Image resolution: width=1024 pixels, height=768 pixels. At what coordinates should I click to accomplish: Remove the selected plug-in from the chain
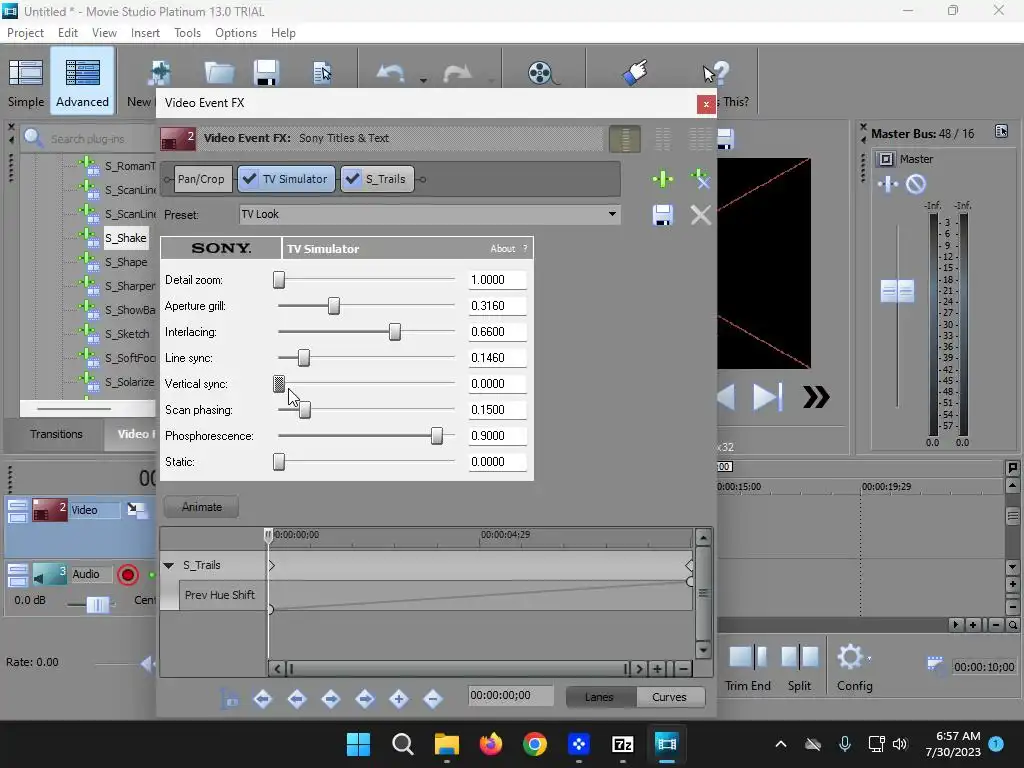tap(700, 179)
